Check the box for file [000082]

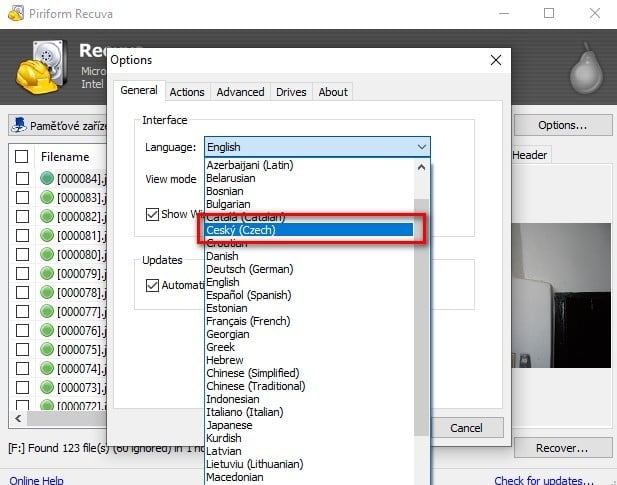22,216
